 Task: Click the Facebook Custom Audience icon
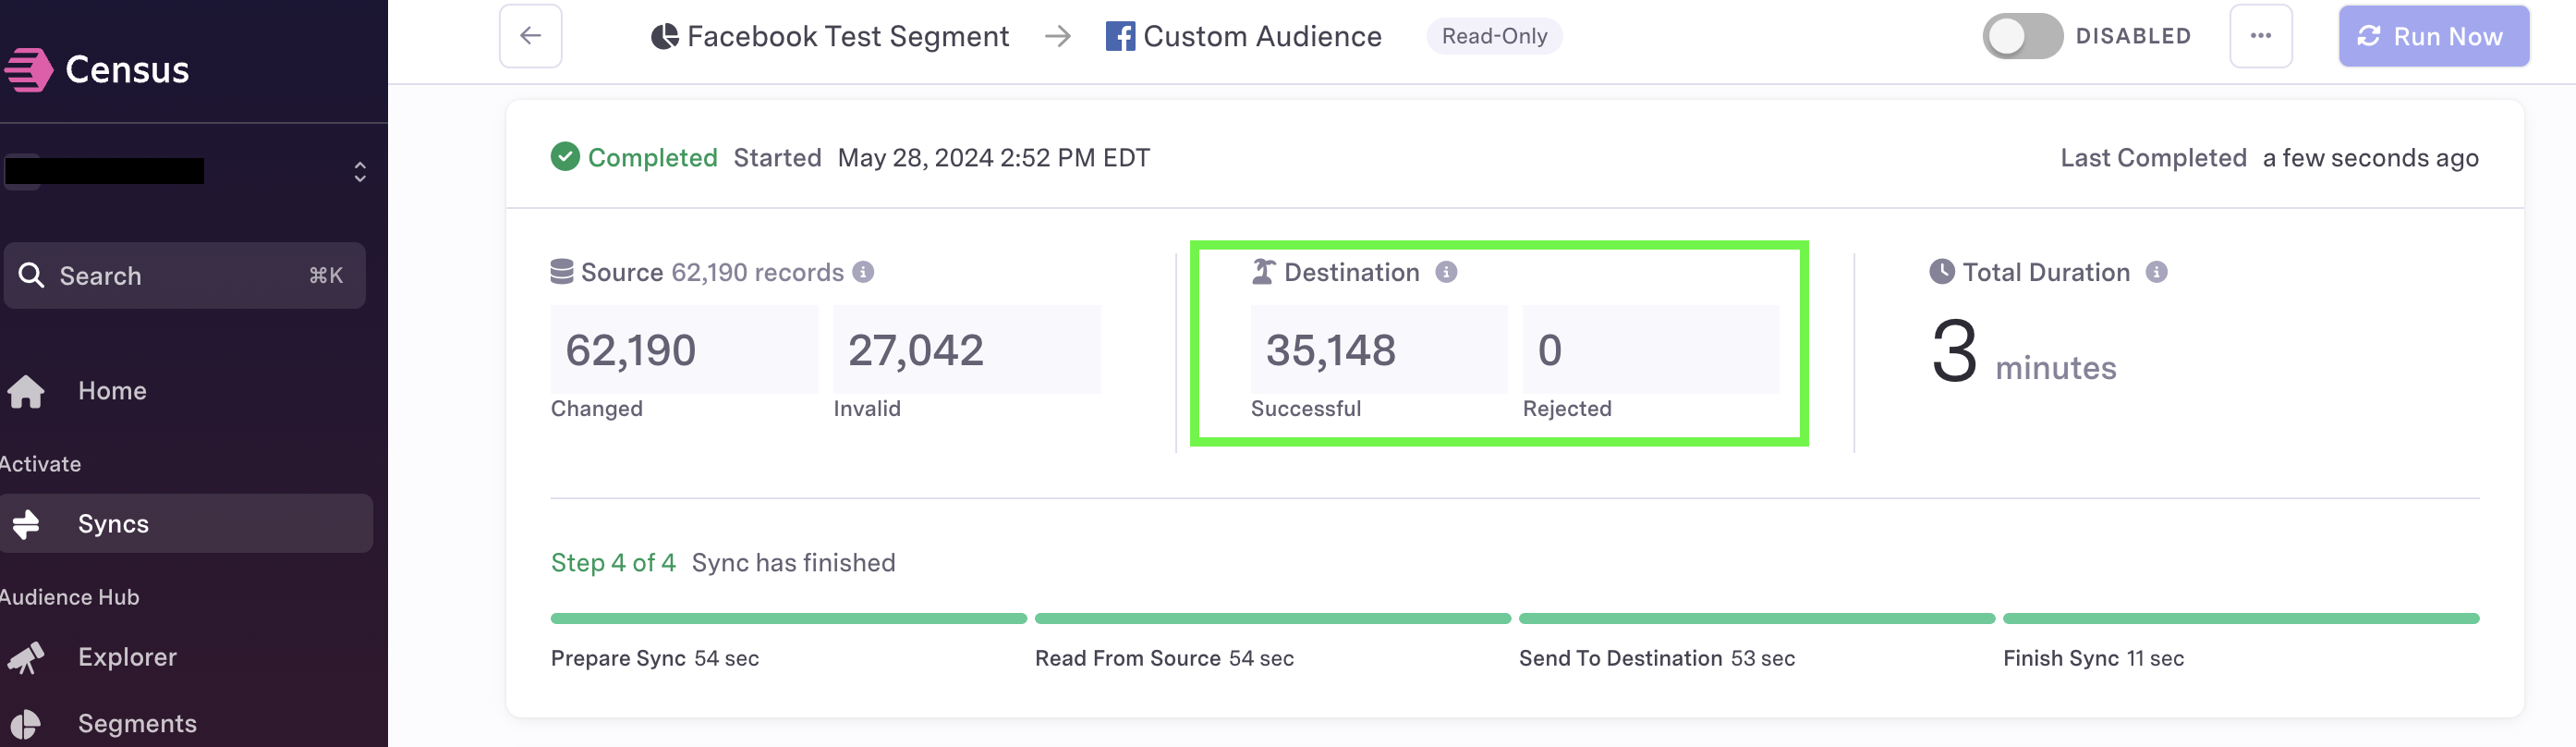point(1120,36)
